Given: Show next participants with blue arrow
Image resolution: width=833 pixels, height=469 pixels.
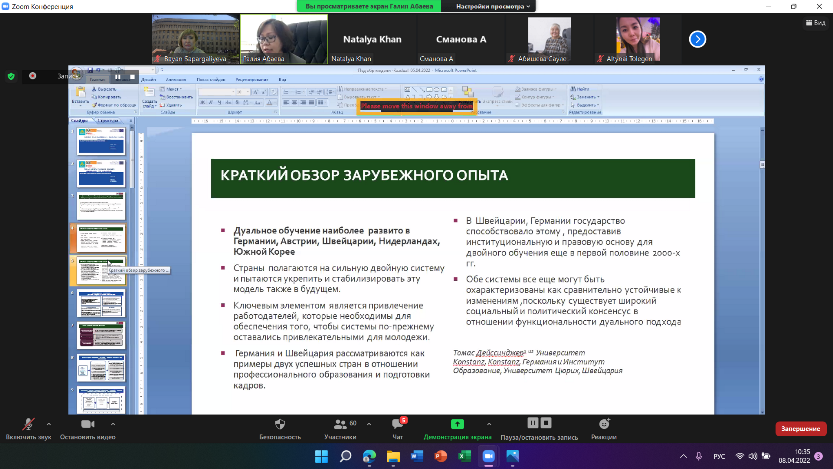Looking at the screenshot, I should pos(698,39).
